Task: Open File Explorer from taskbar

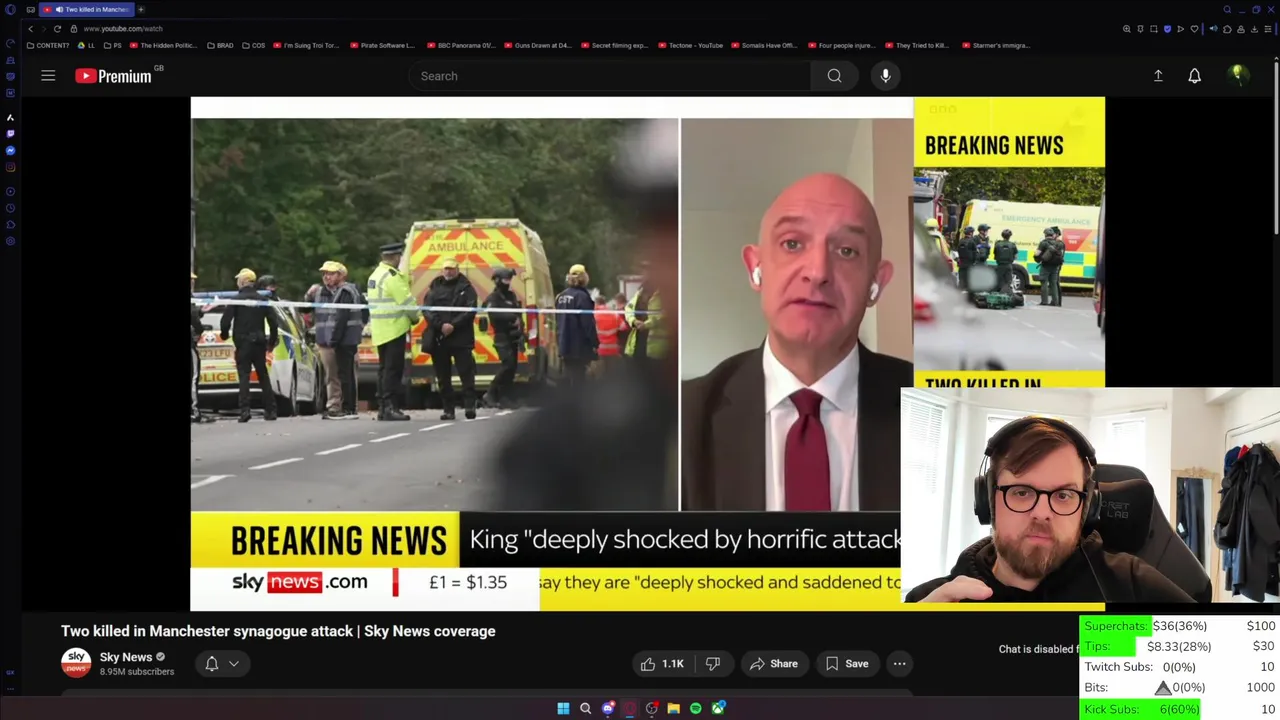Action: 673,708
